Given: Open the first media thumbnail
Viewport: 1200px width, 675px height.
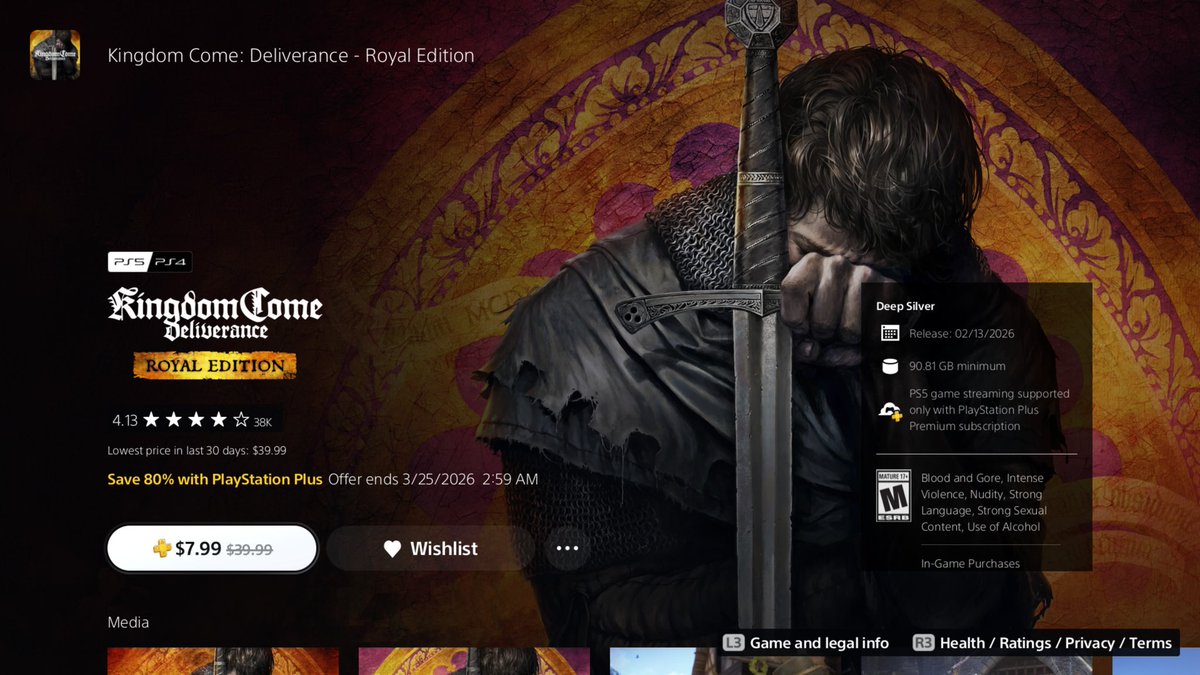Looking at the screenshot, I should [223, 661].
